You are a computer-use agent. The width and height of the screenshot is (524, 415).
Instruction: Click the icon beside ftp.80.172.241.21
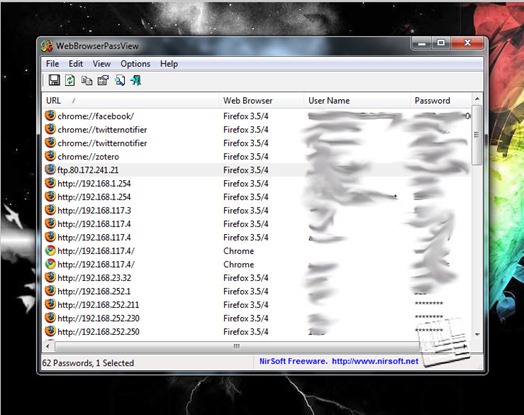pos(50,169)
